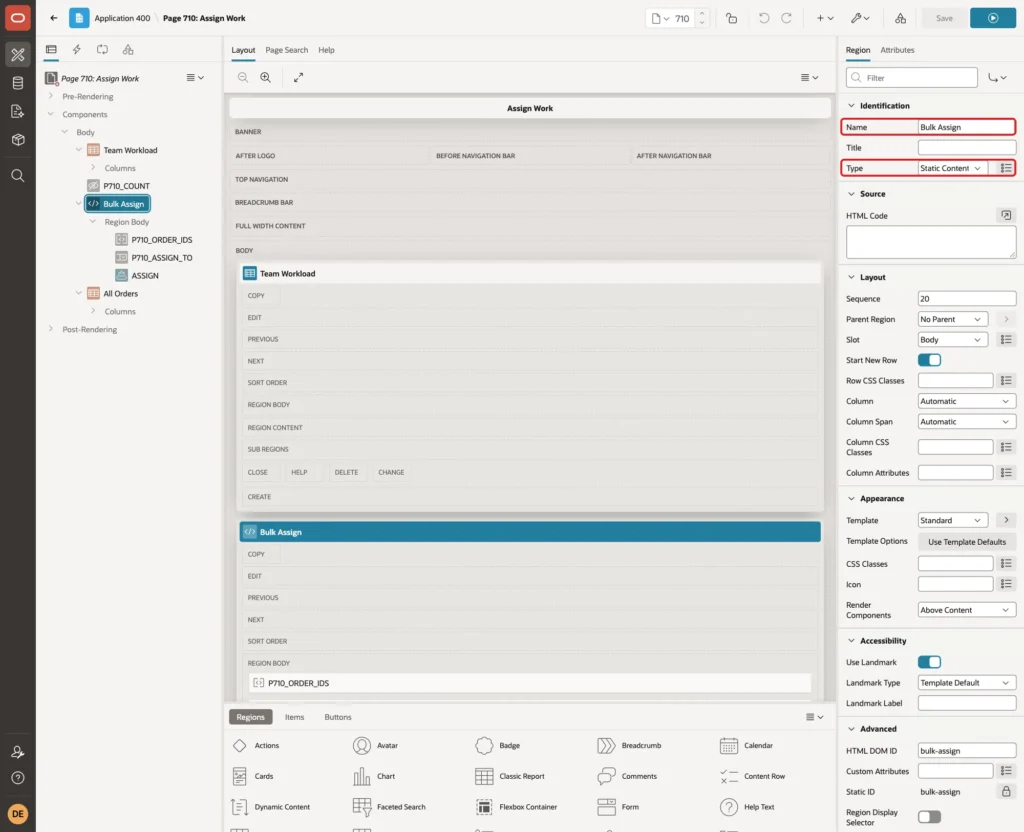Expand the Pre-Rendering tree node

(51, 96)
